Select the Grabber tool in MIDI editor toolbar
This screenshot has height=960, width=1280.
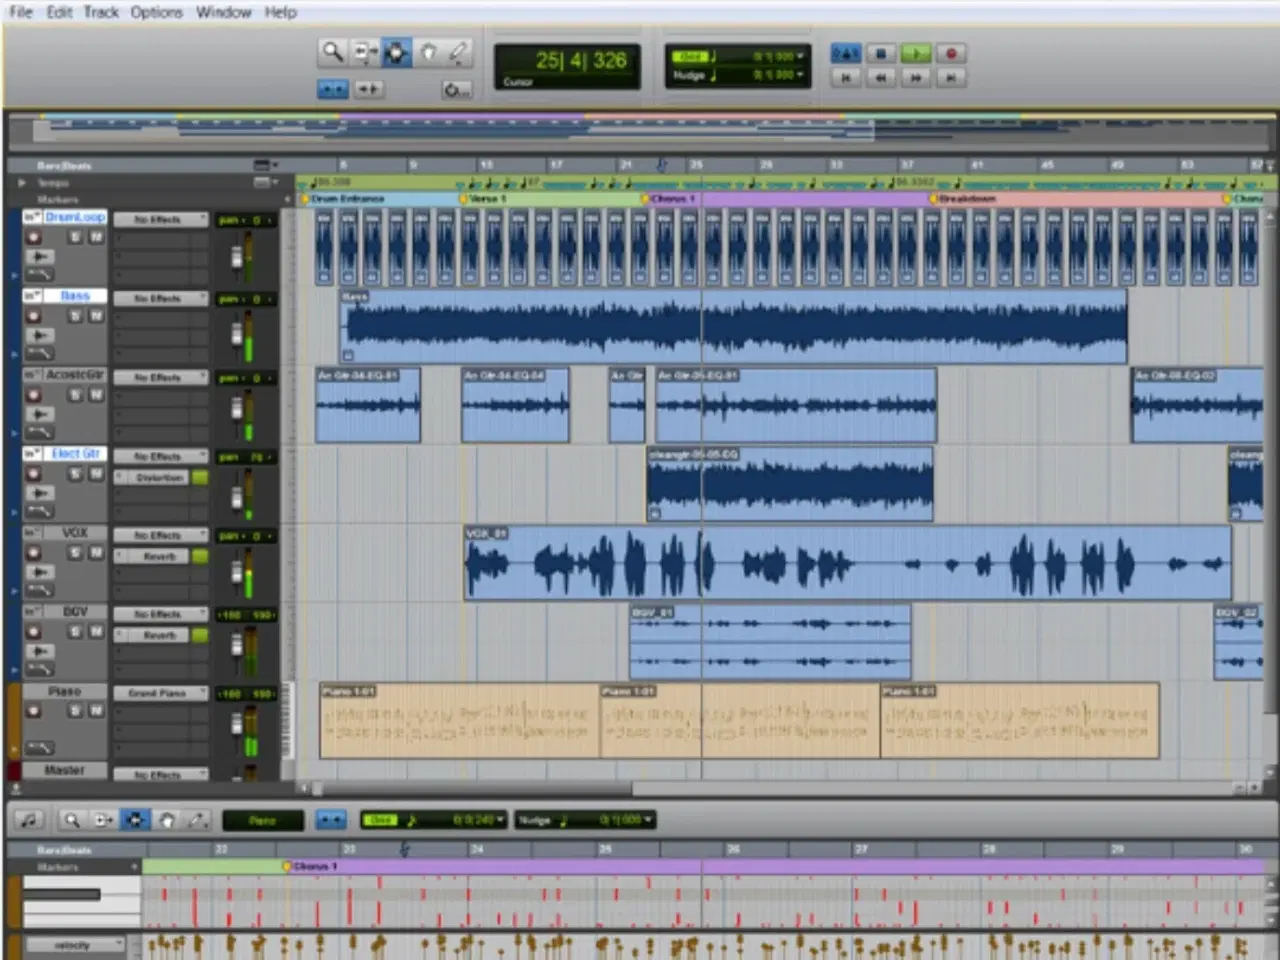[x=167, y=820]
